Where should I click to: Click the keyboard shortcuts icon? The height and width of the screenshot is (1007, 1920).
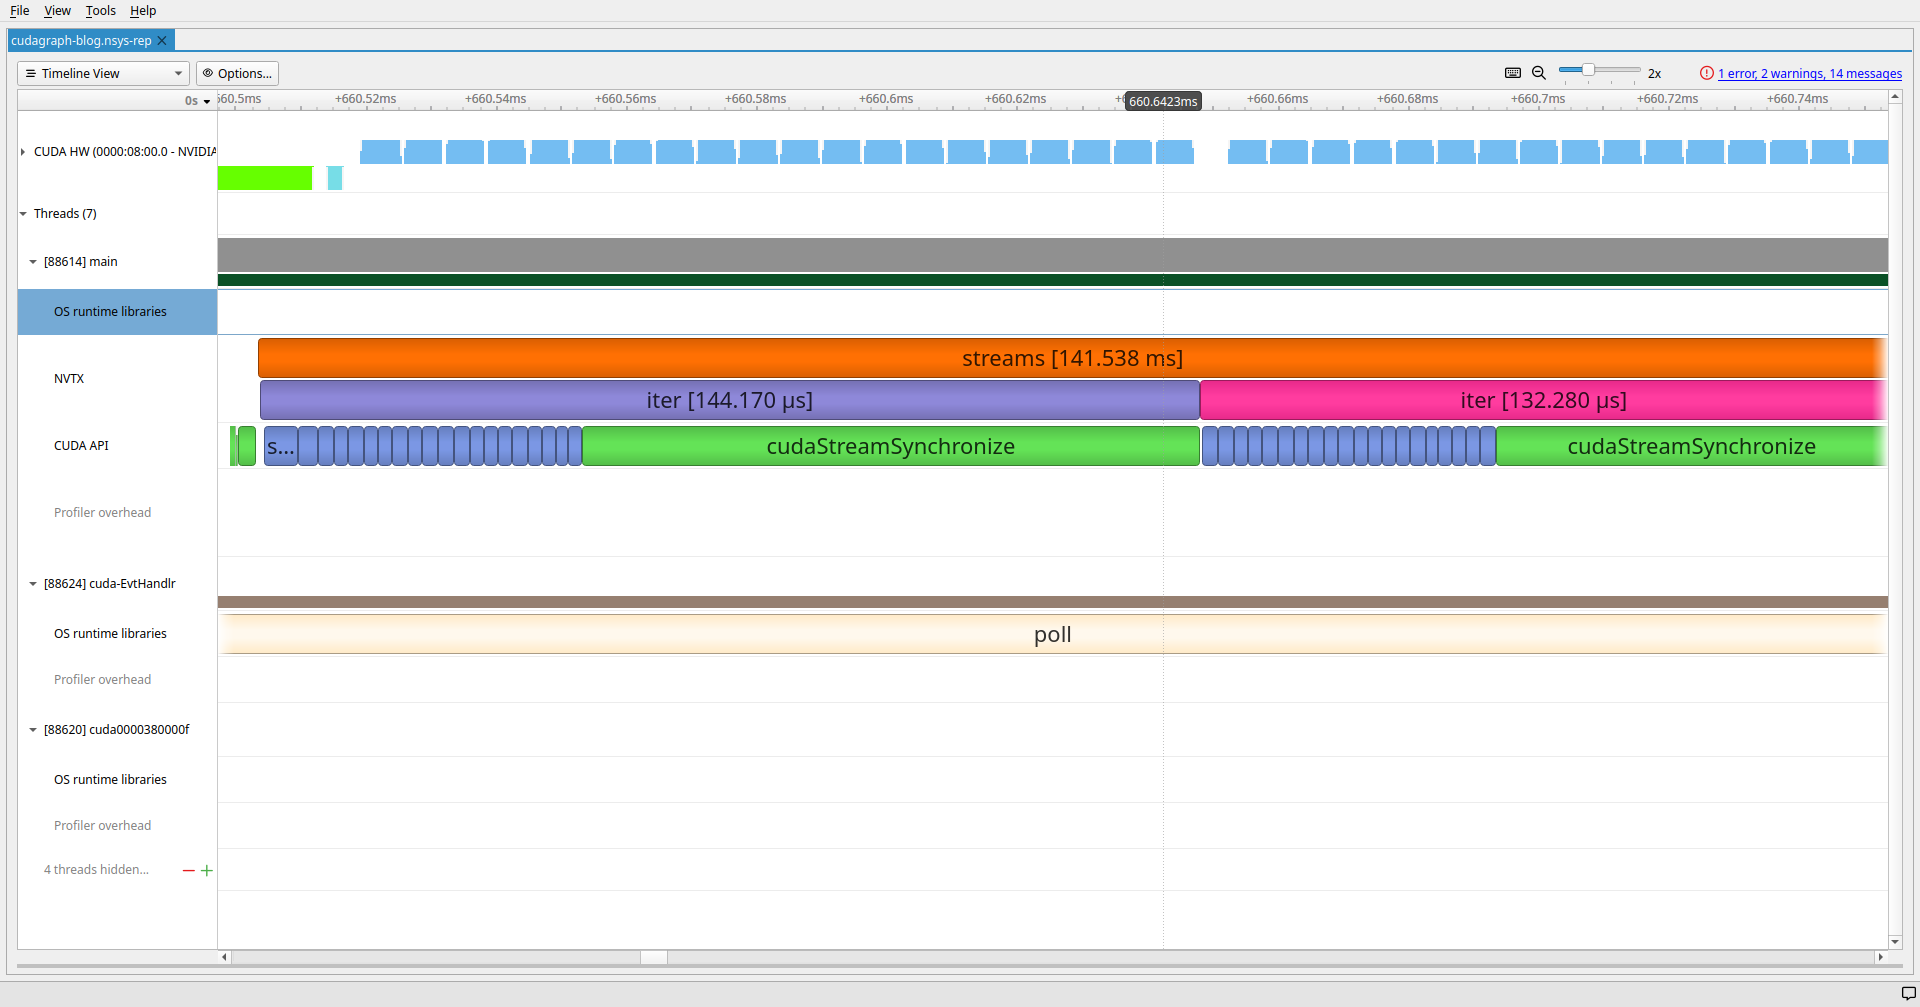coord(1512,73)
